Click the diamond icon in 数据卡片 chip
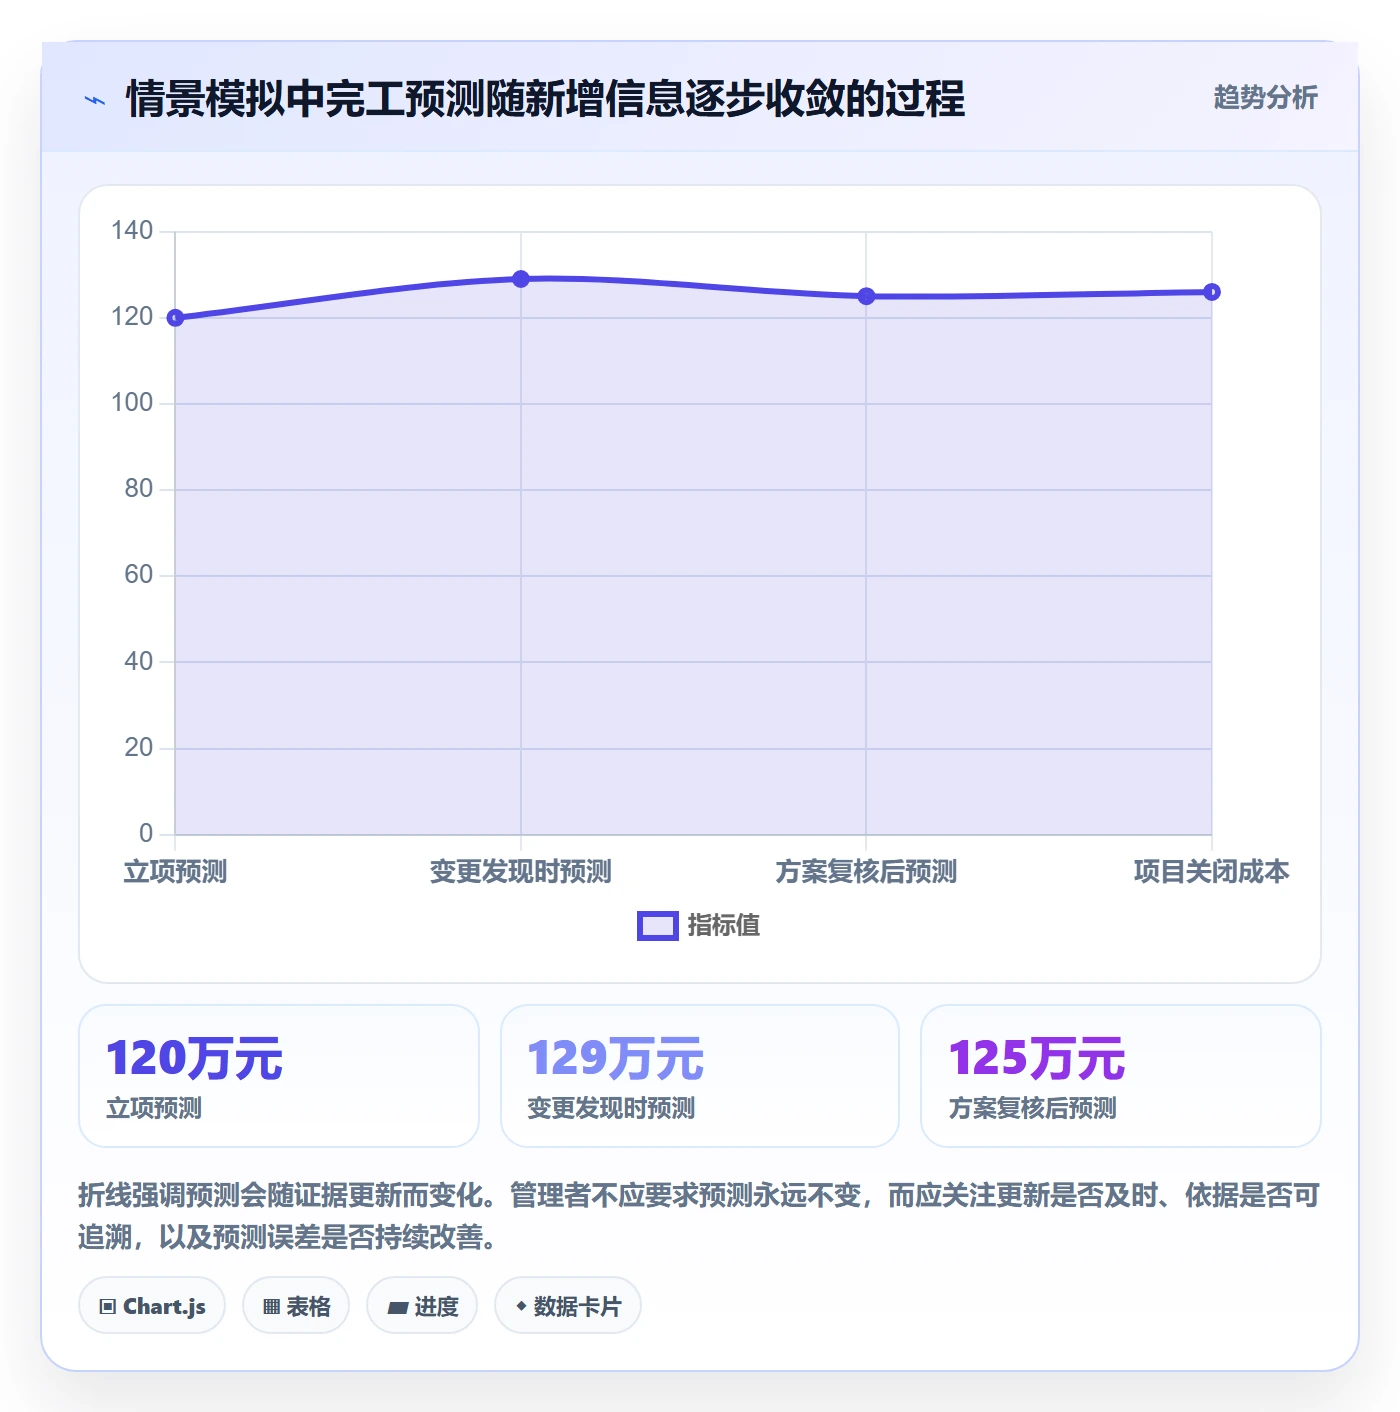This screenshot has width=1400, height=1412. (521, 1306)
